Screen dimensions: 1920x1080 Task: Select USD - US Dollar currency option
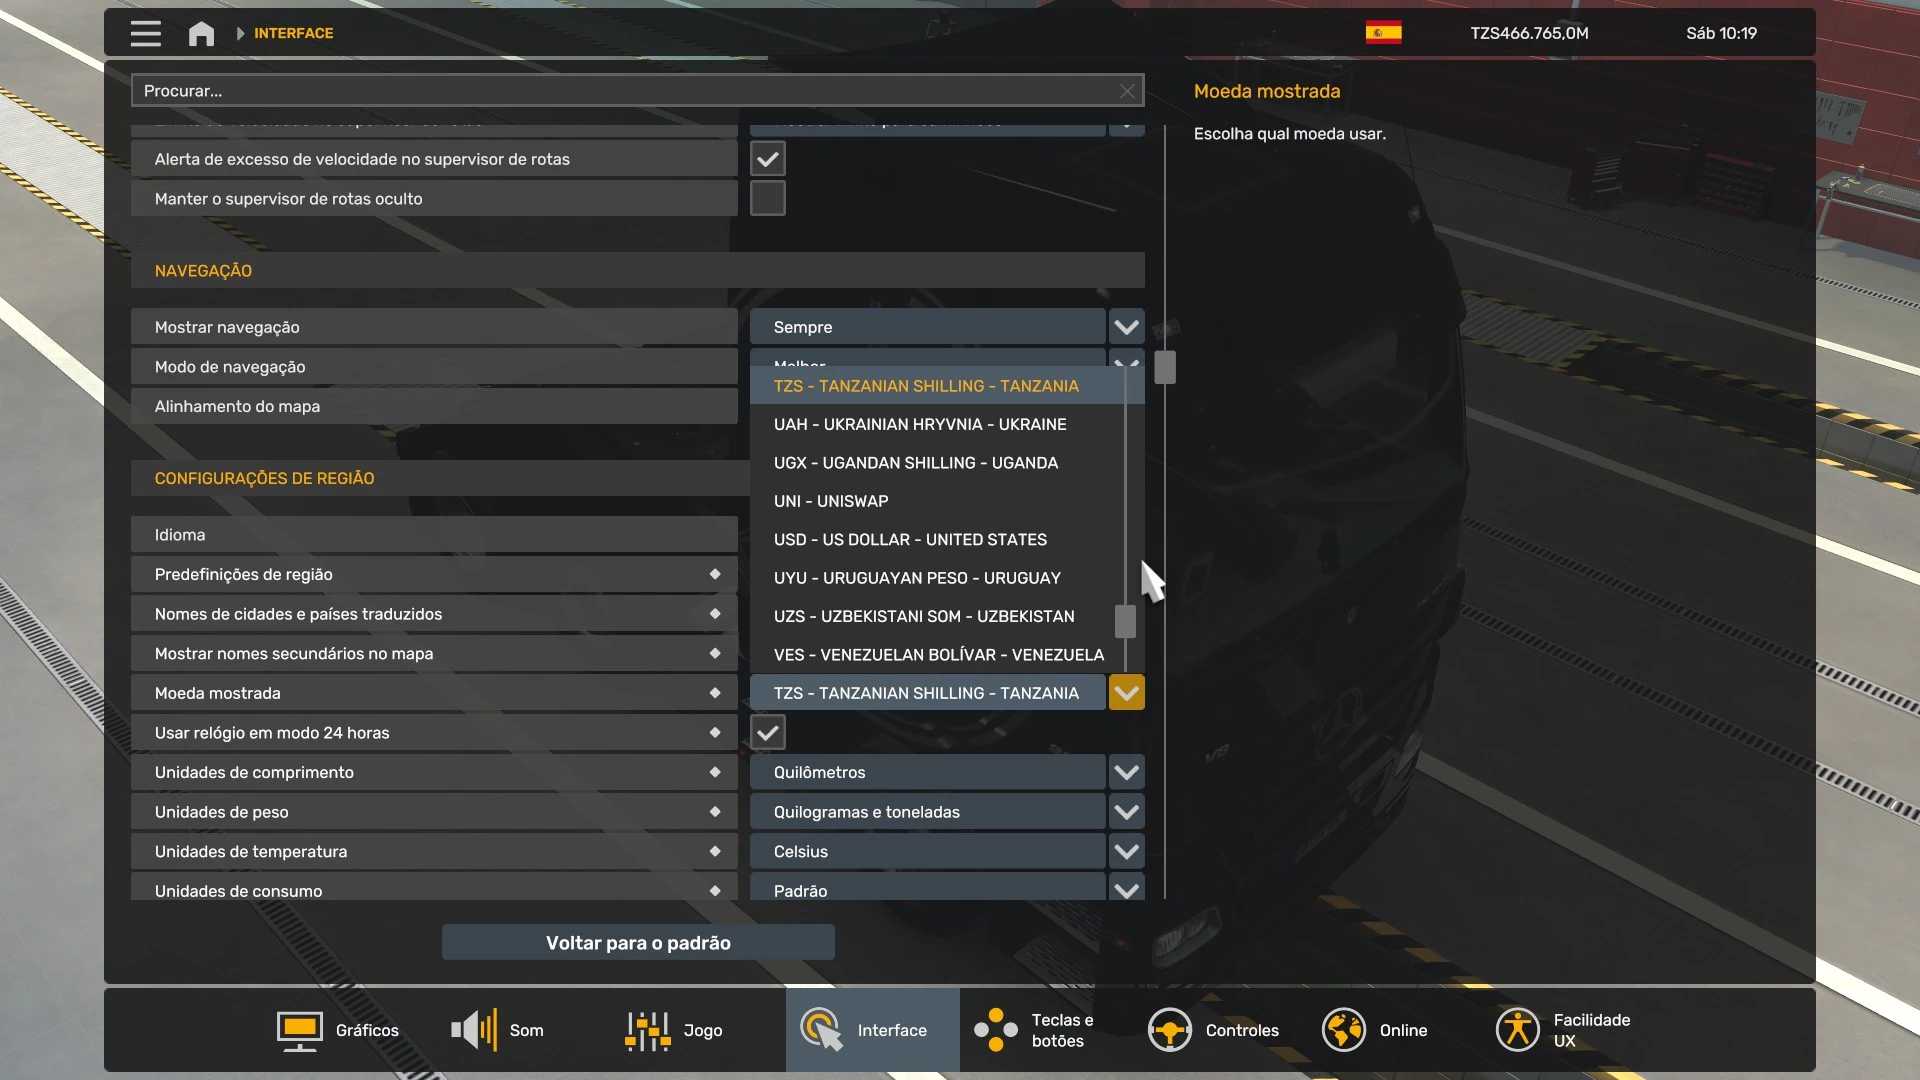tap(910, 540)
